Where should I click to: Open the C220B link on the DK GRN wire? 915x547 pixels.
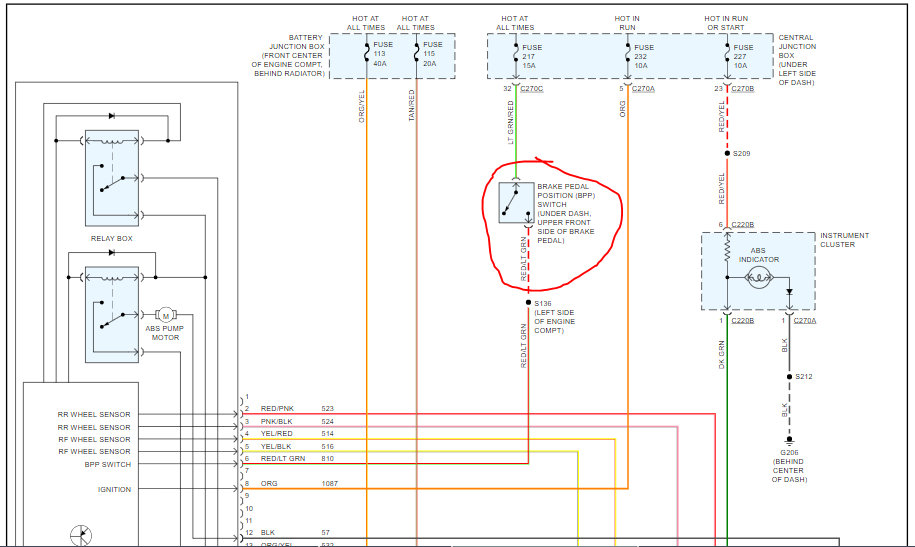coord(742,320)
